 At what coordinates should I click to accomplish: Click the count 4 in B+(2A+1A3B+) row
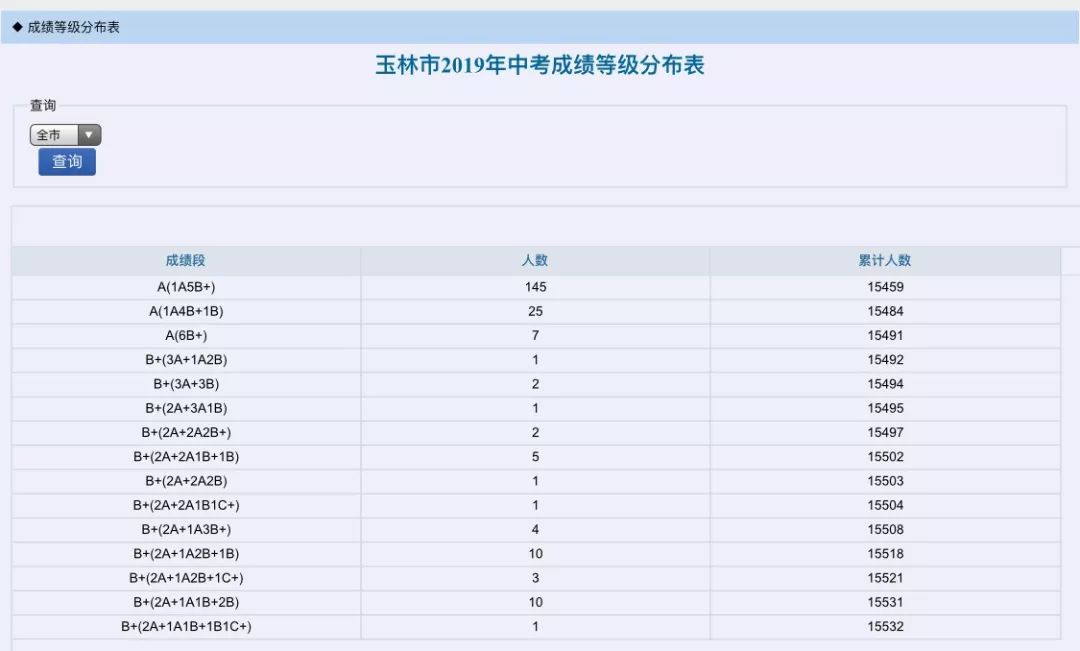click(x=535, y=530)
